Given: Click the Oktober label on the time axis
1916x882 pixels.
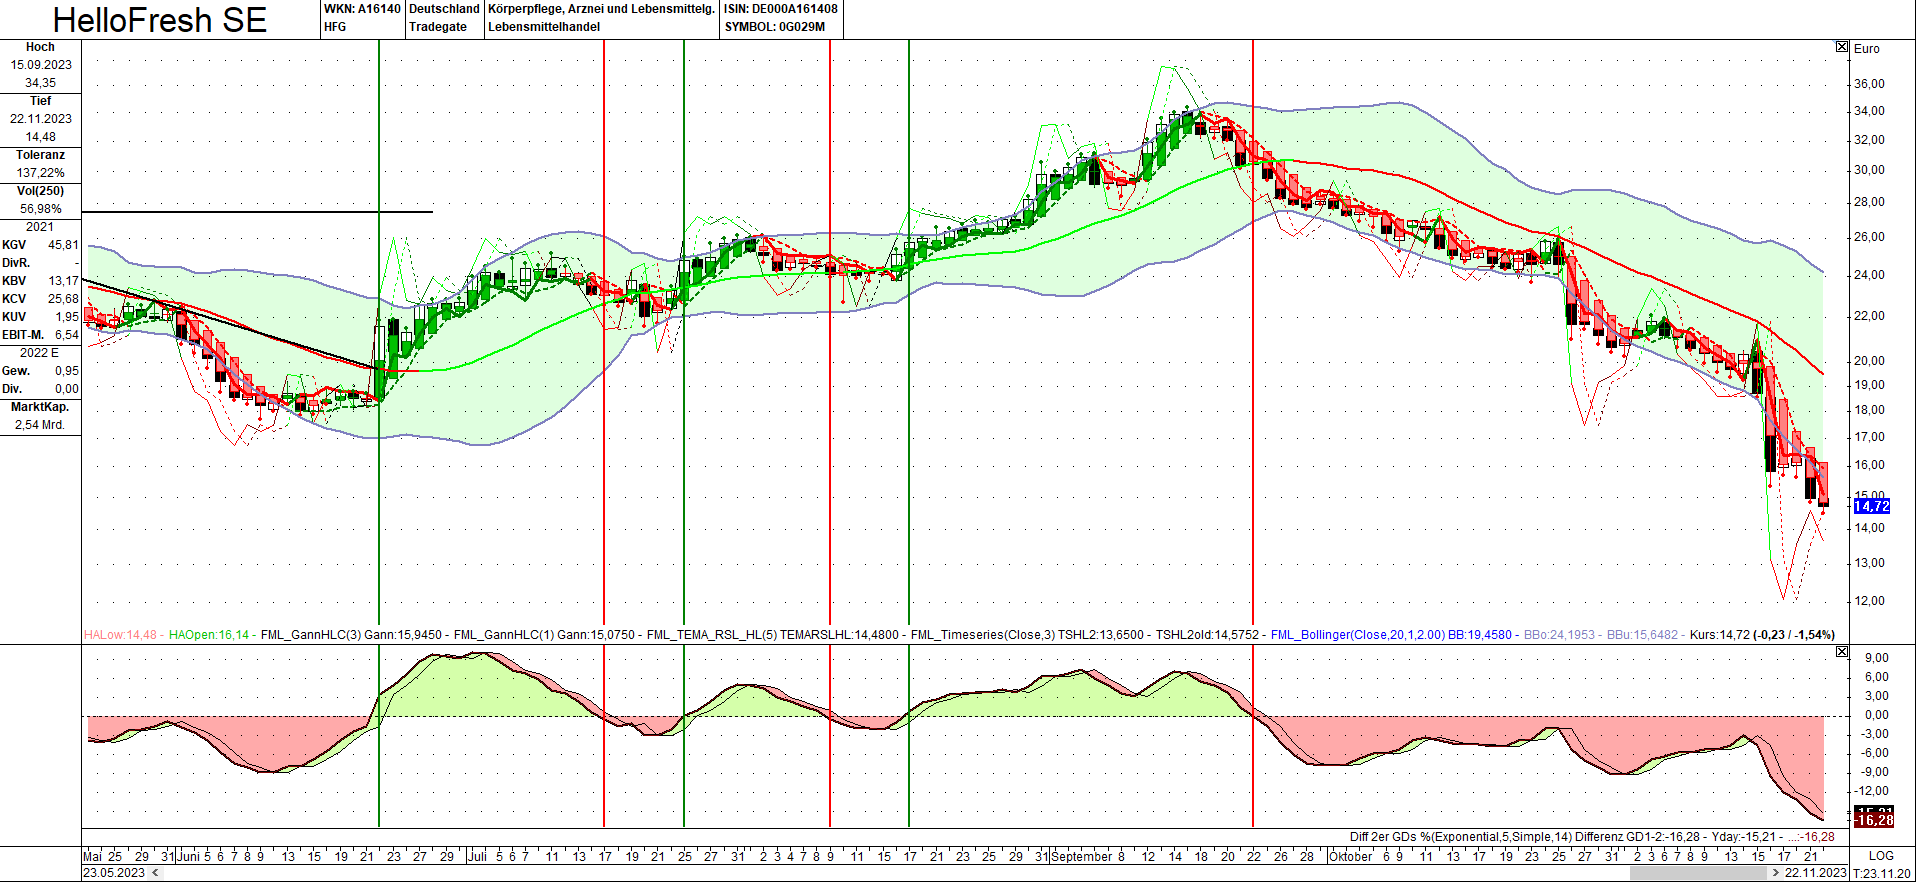Looking at the screenshot, I should pos(1351,857).
